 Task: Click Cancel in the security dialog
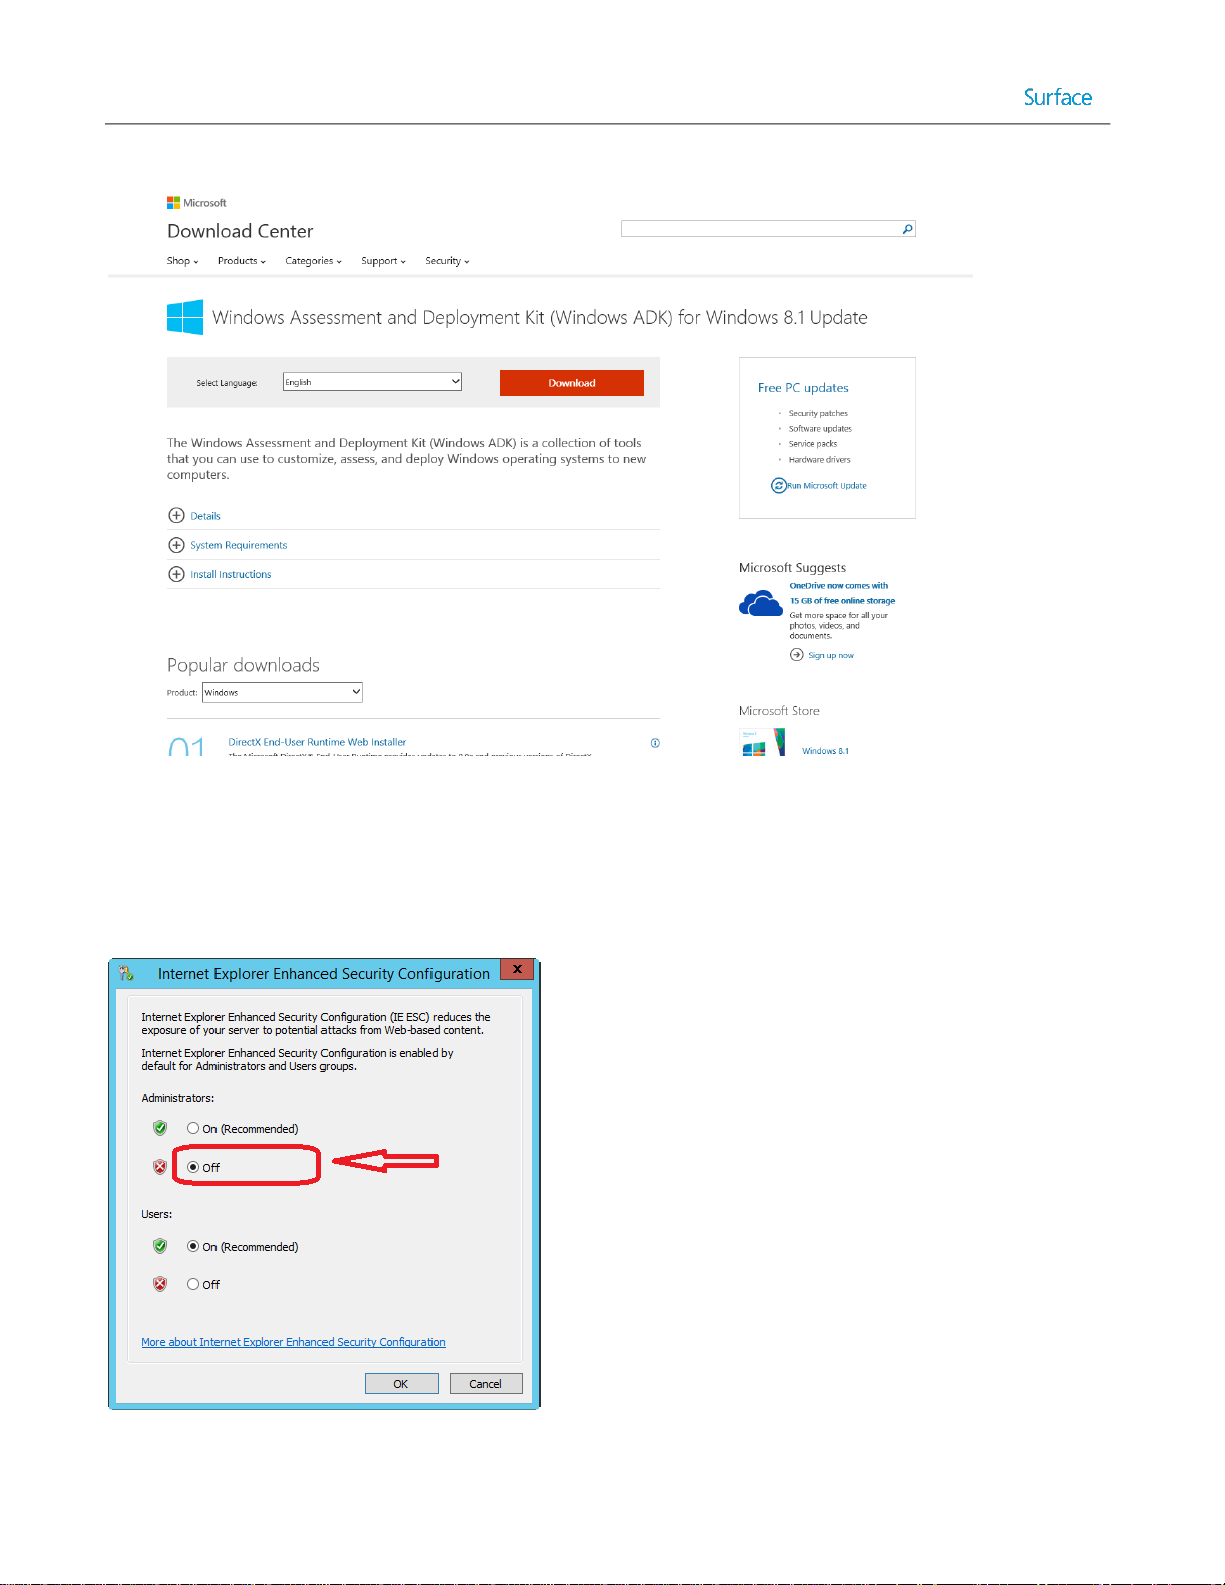(486, 1384)
